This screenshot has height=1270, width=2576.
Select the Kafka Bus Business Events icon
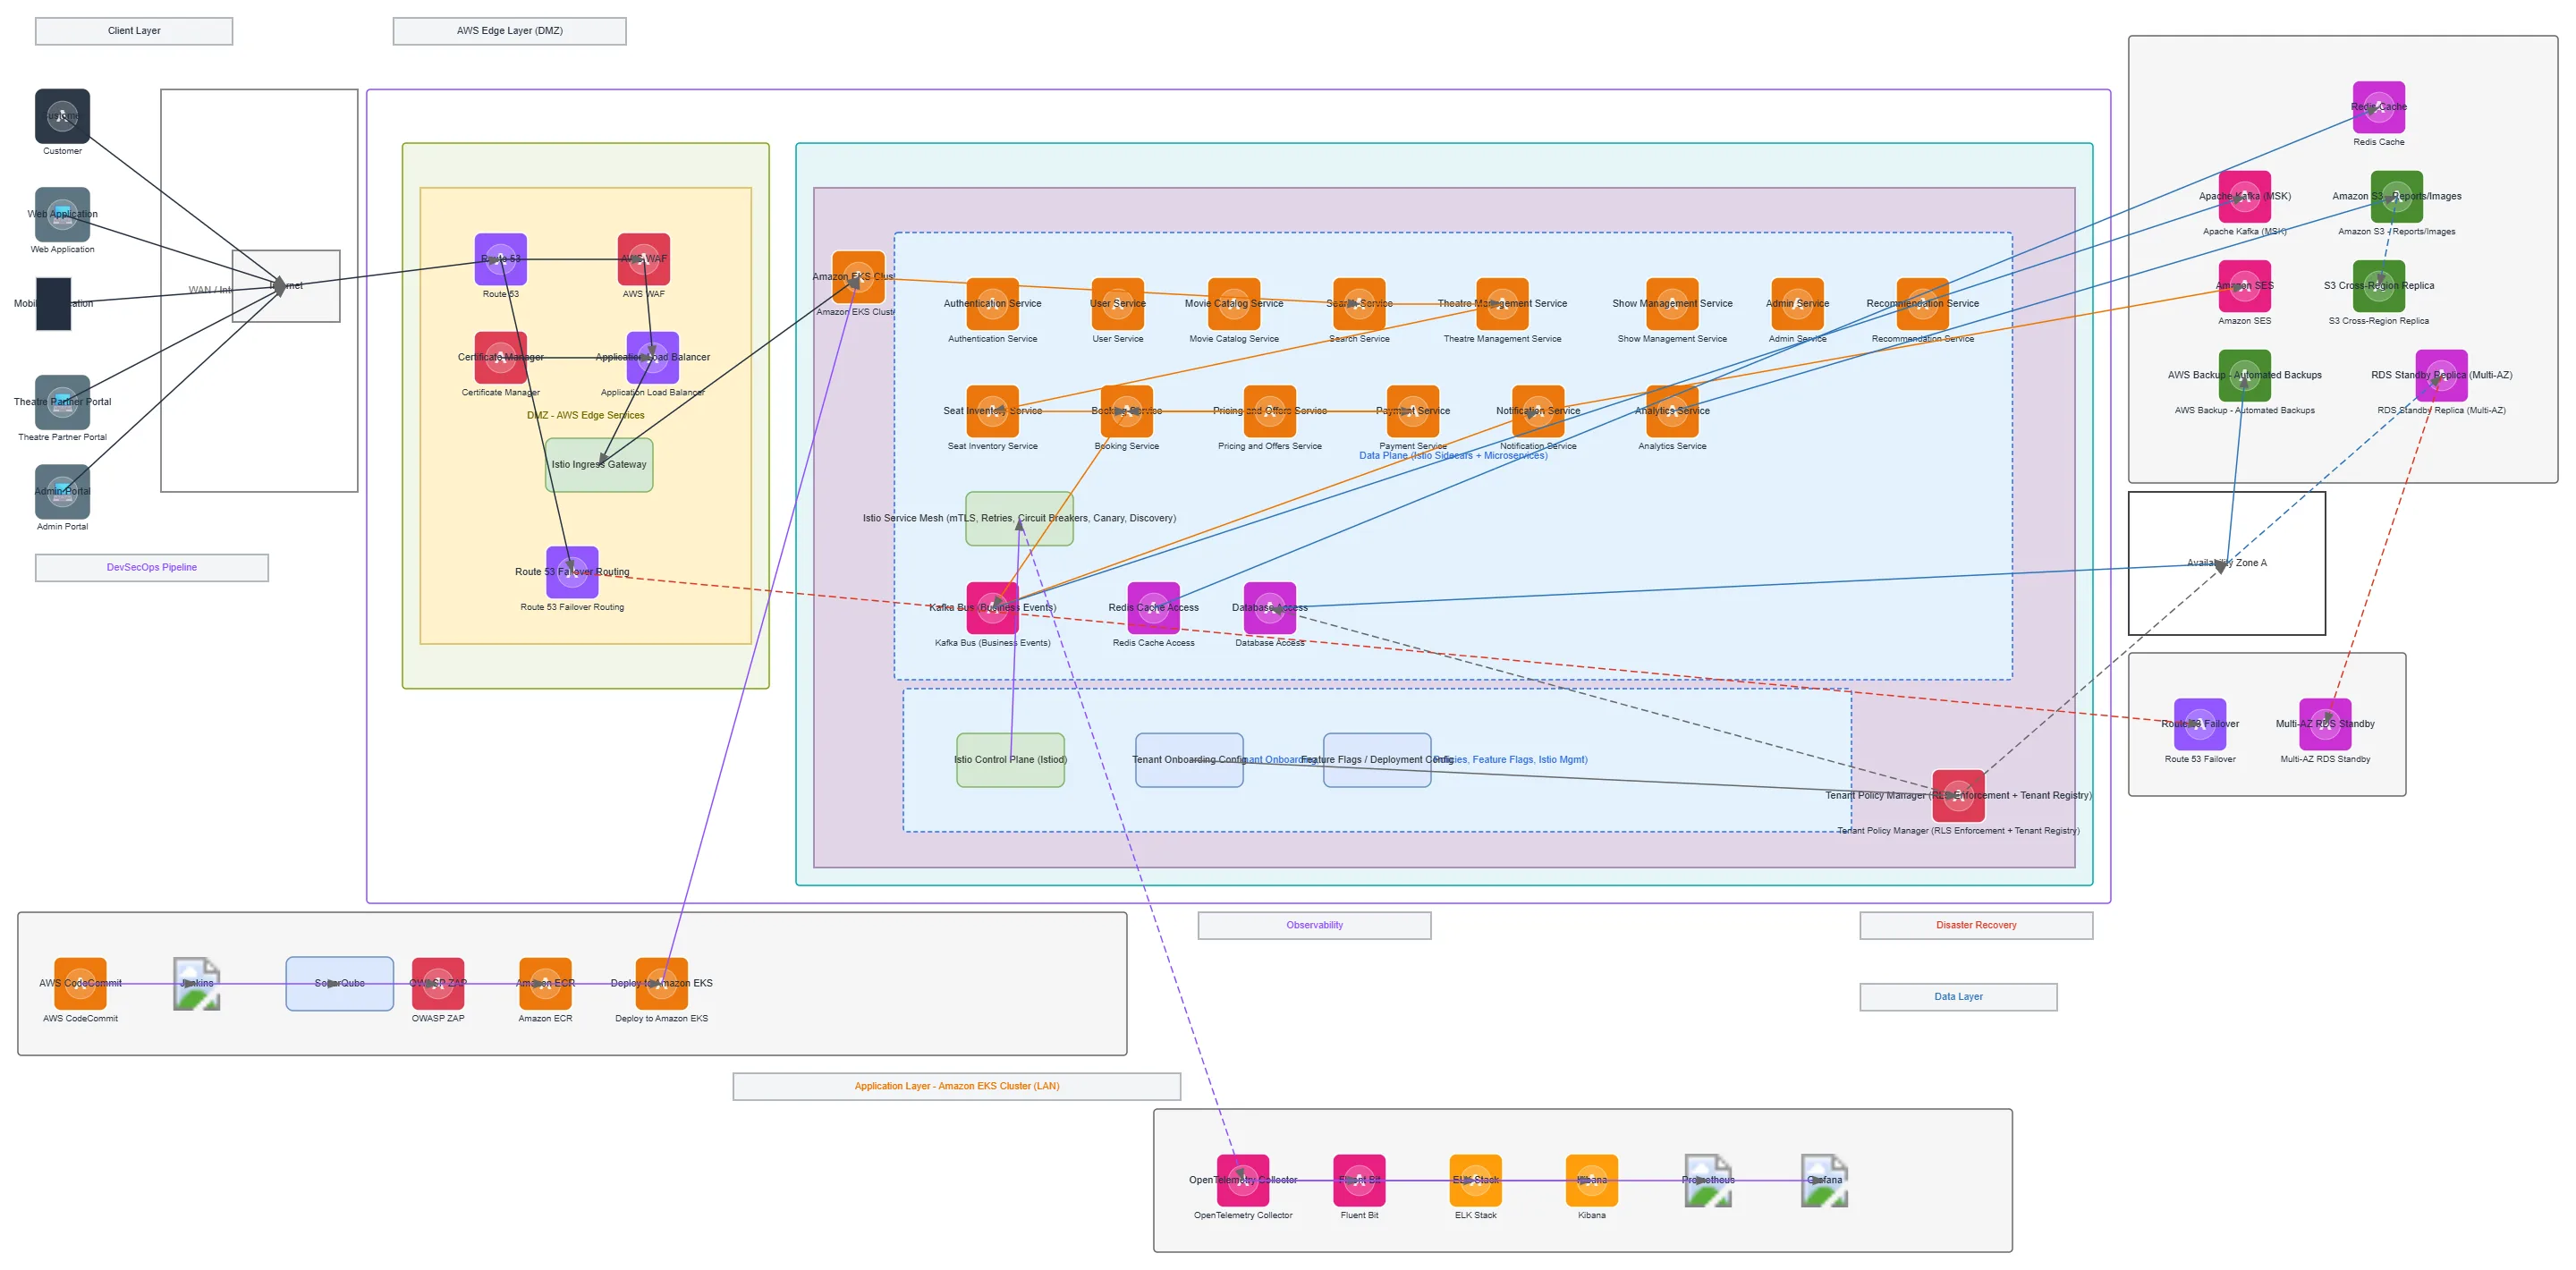pyautogui.click(x=992, y=608)
